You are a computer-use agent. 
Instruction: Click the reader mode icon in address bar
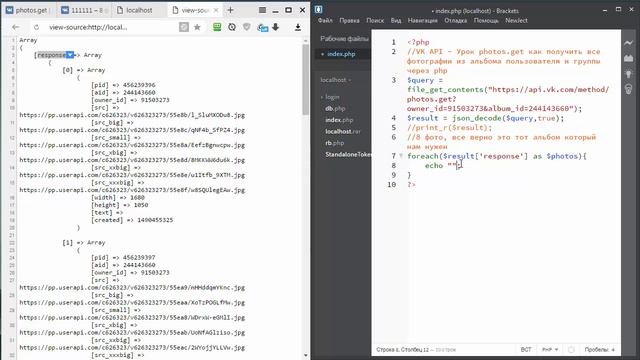tap(184, 27)
